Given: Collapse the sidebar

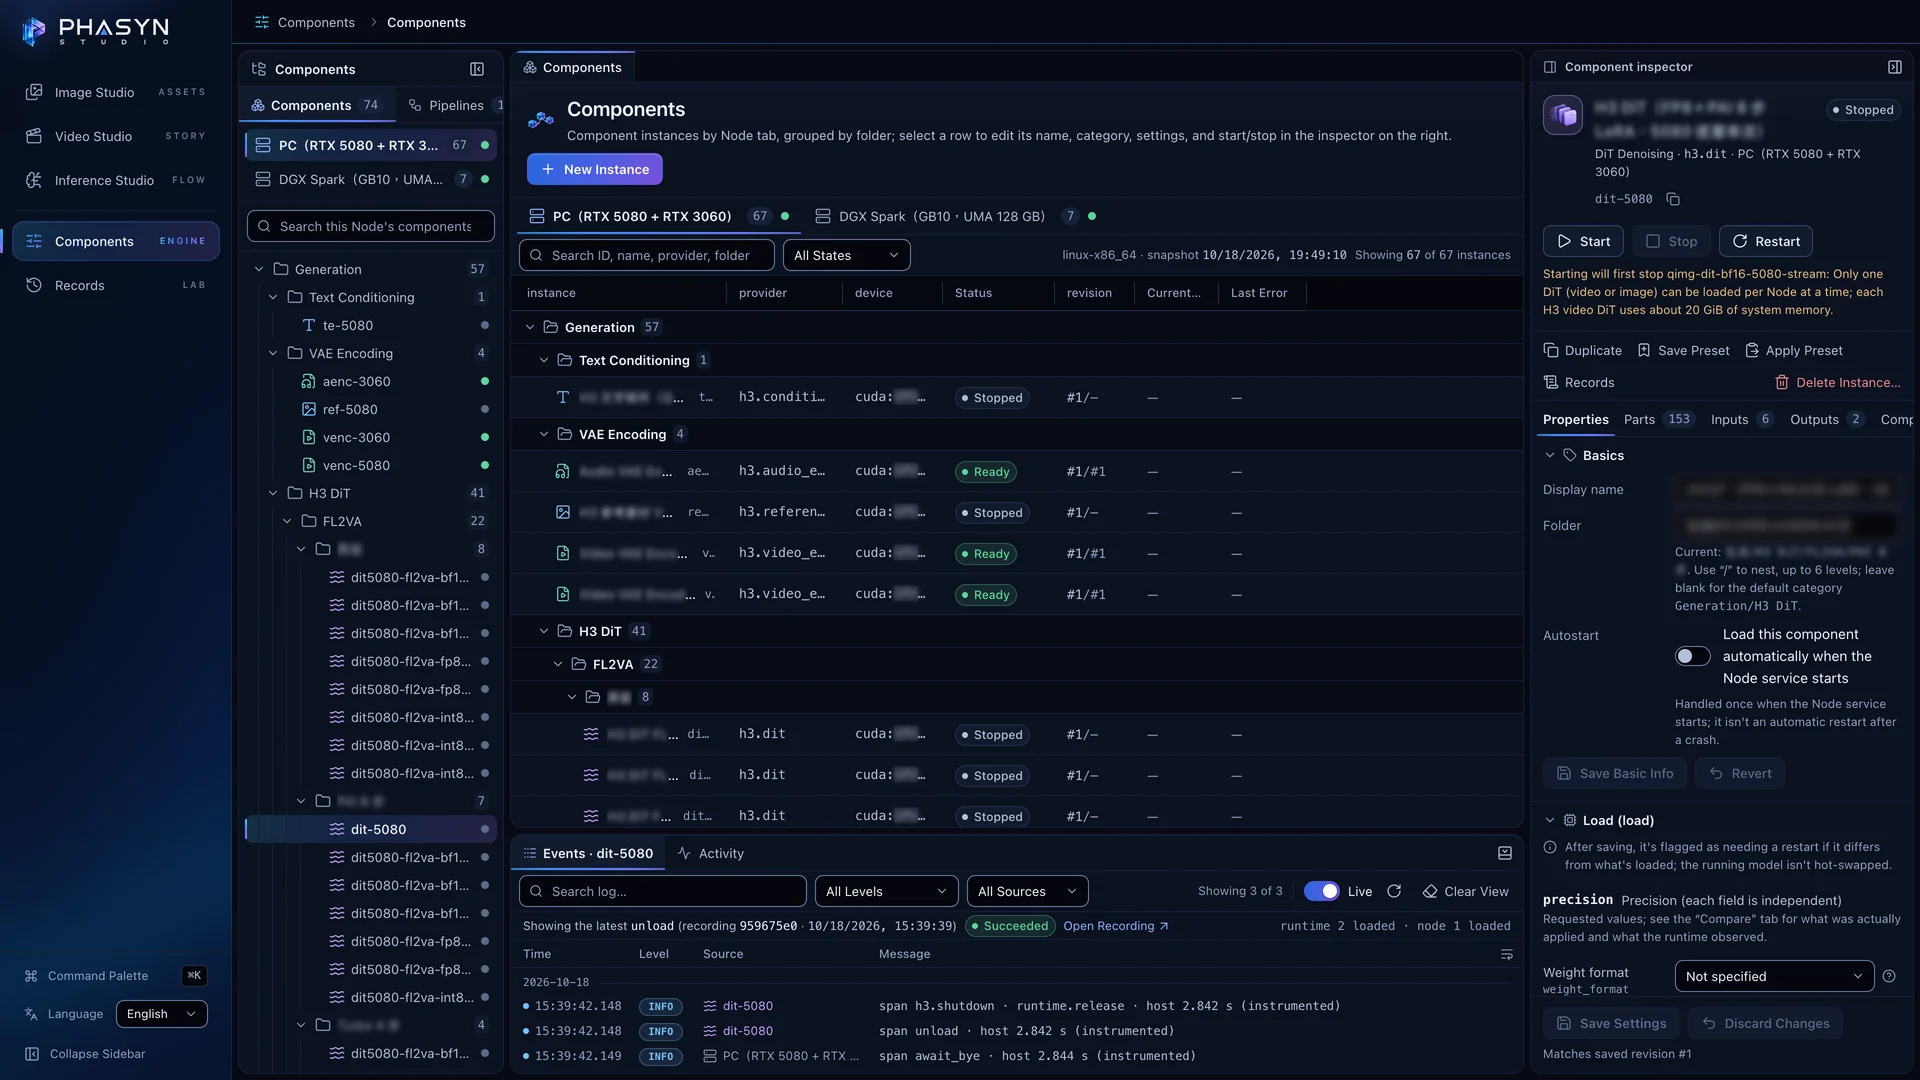Looking at the screenshot, I should pos(86,1054).
